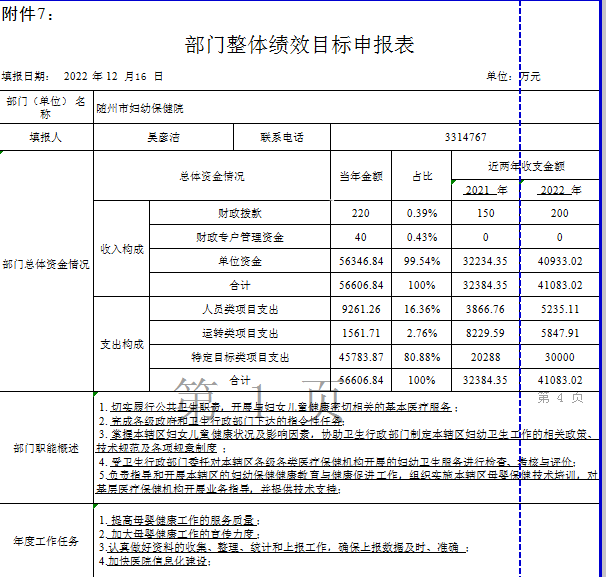This screenshot has height=577, width=606.
Task: Select the 特定目标类项目支出 row label
Action: tap(240, 357)
